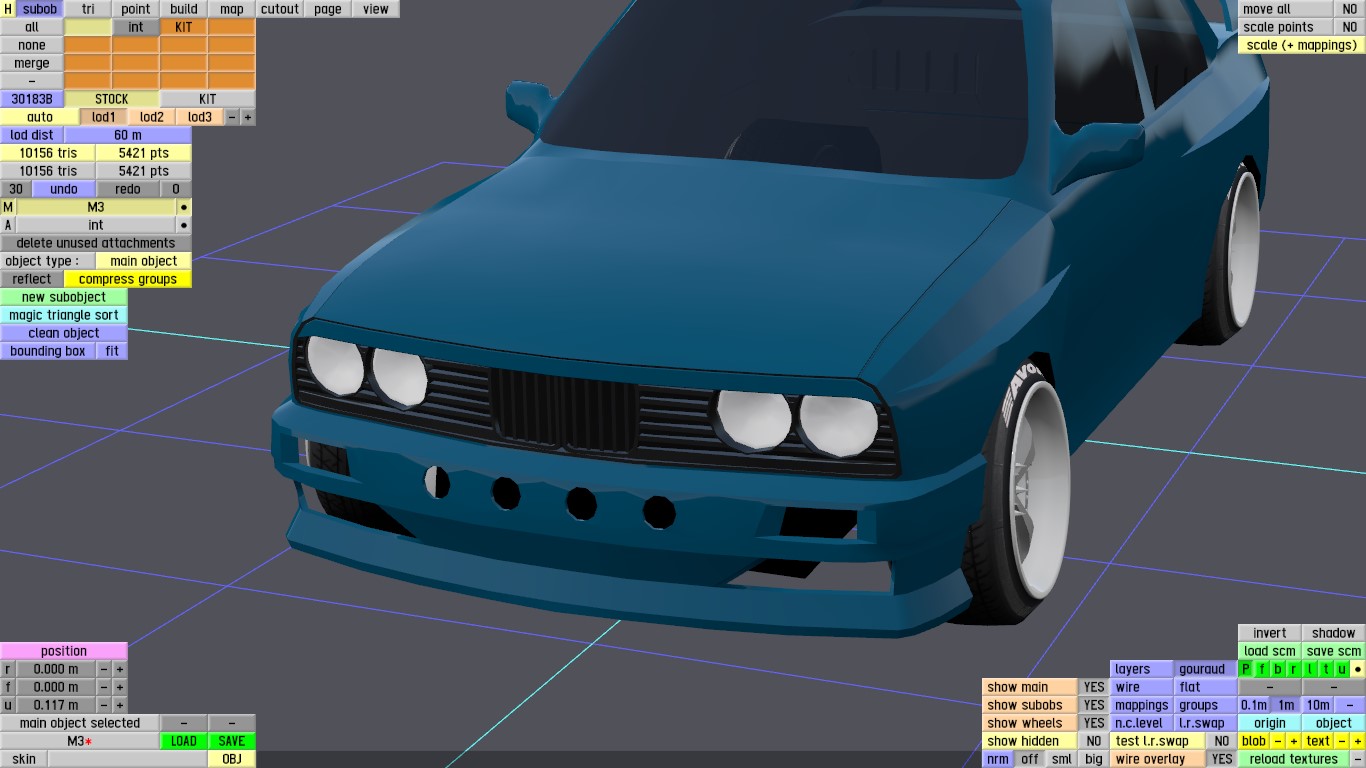Click the dot button beside the M3 field
Viewport: 1366px width, 768px height.
184,207
